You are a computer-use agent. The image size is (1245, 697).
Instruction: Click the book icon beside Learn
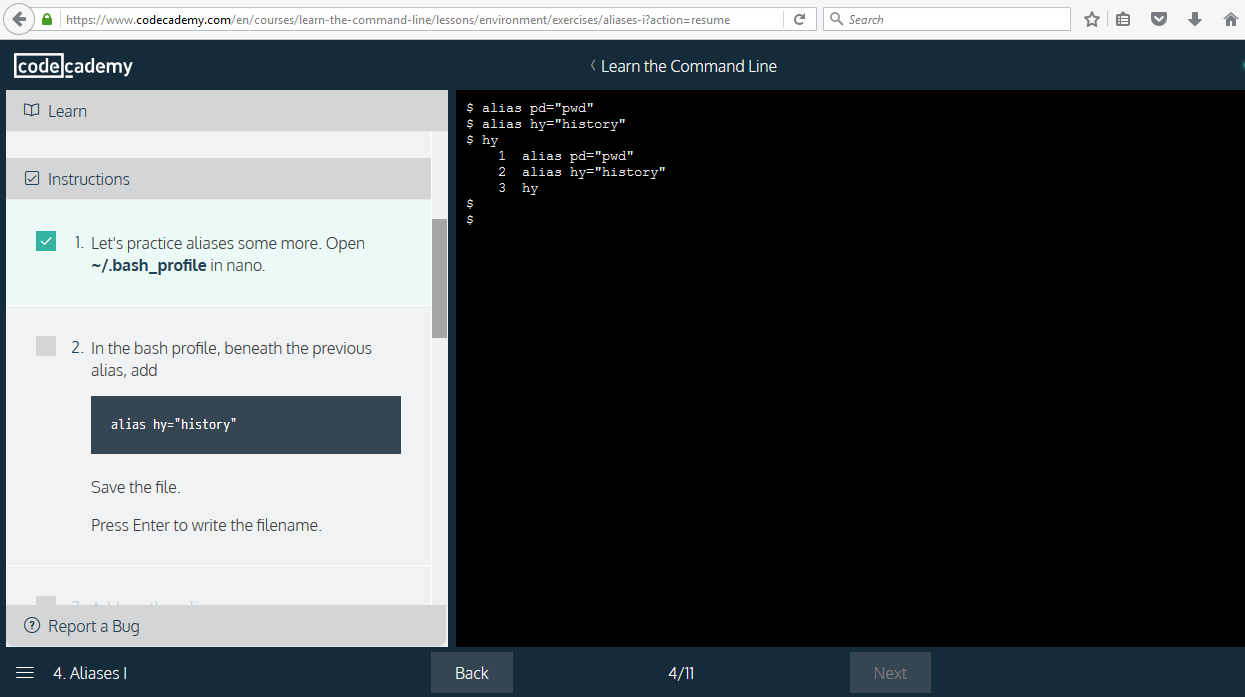point(32,111)
